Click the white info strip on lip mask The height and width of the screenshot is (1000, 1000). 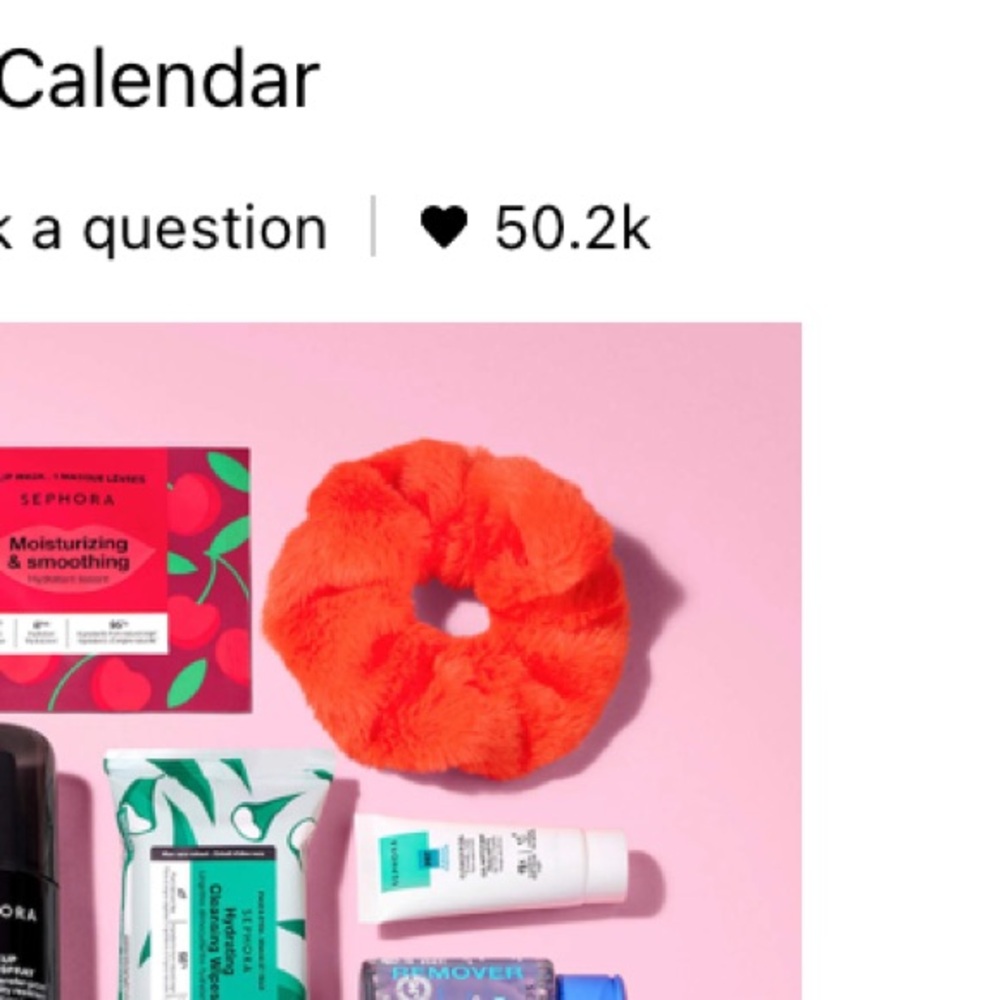[x=84, y=633]
